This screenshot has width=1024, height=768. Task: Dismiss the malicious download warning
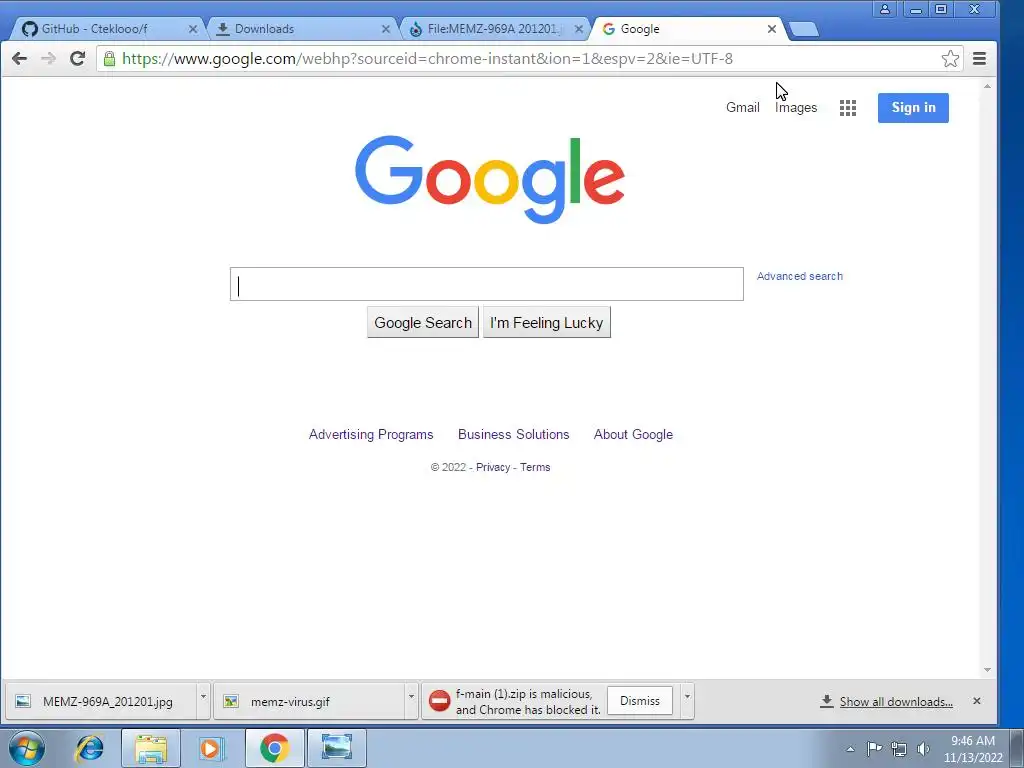(639, 701)
